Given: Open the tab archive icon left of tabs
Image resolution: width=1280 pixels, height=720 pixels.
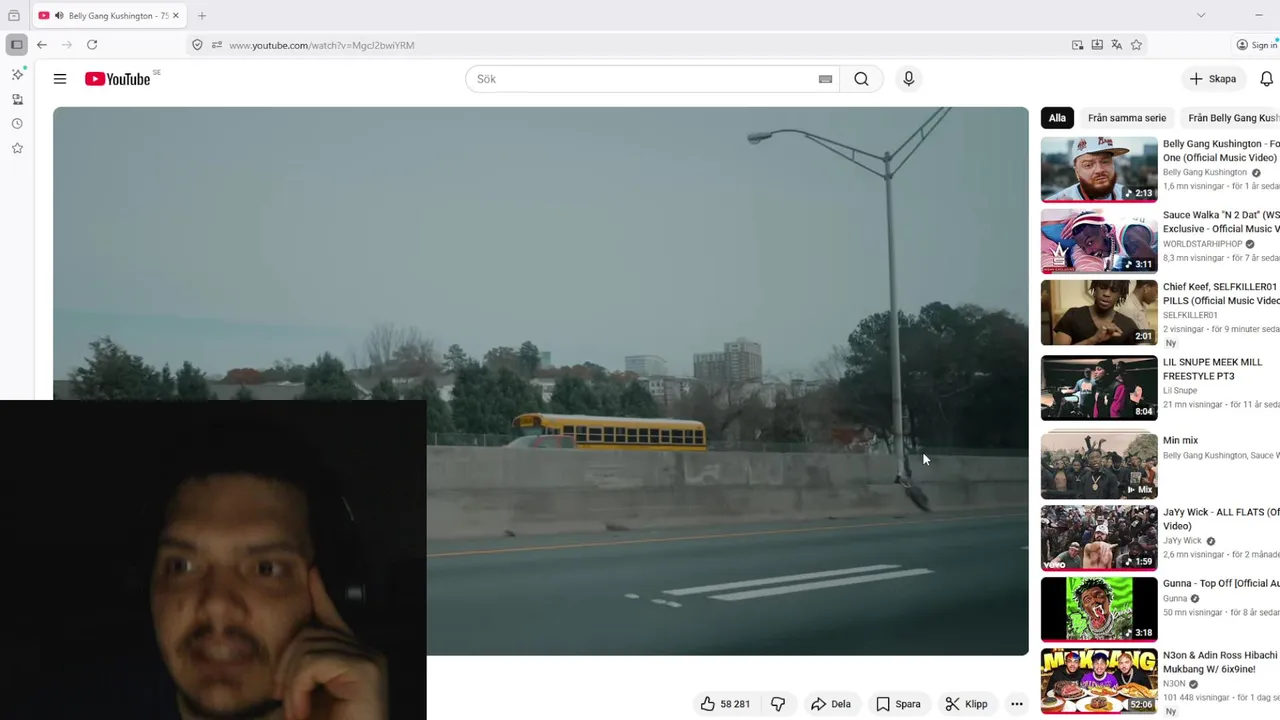Looking at the screenshot, I should click(x=14, y=16).
